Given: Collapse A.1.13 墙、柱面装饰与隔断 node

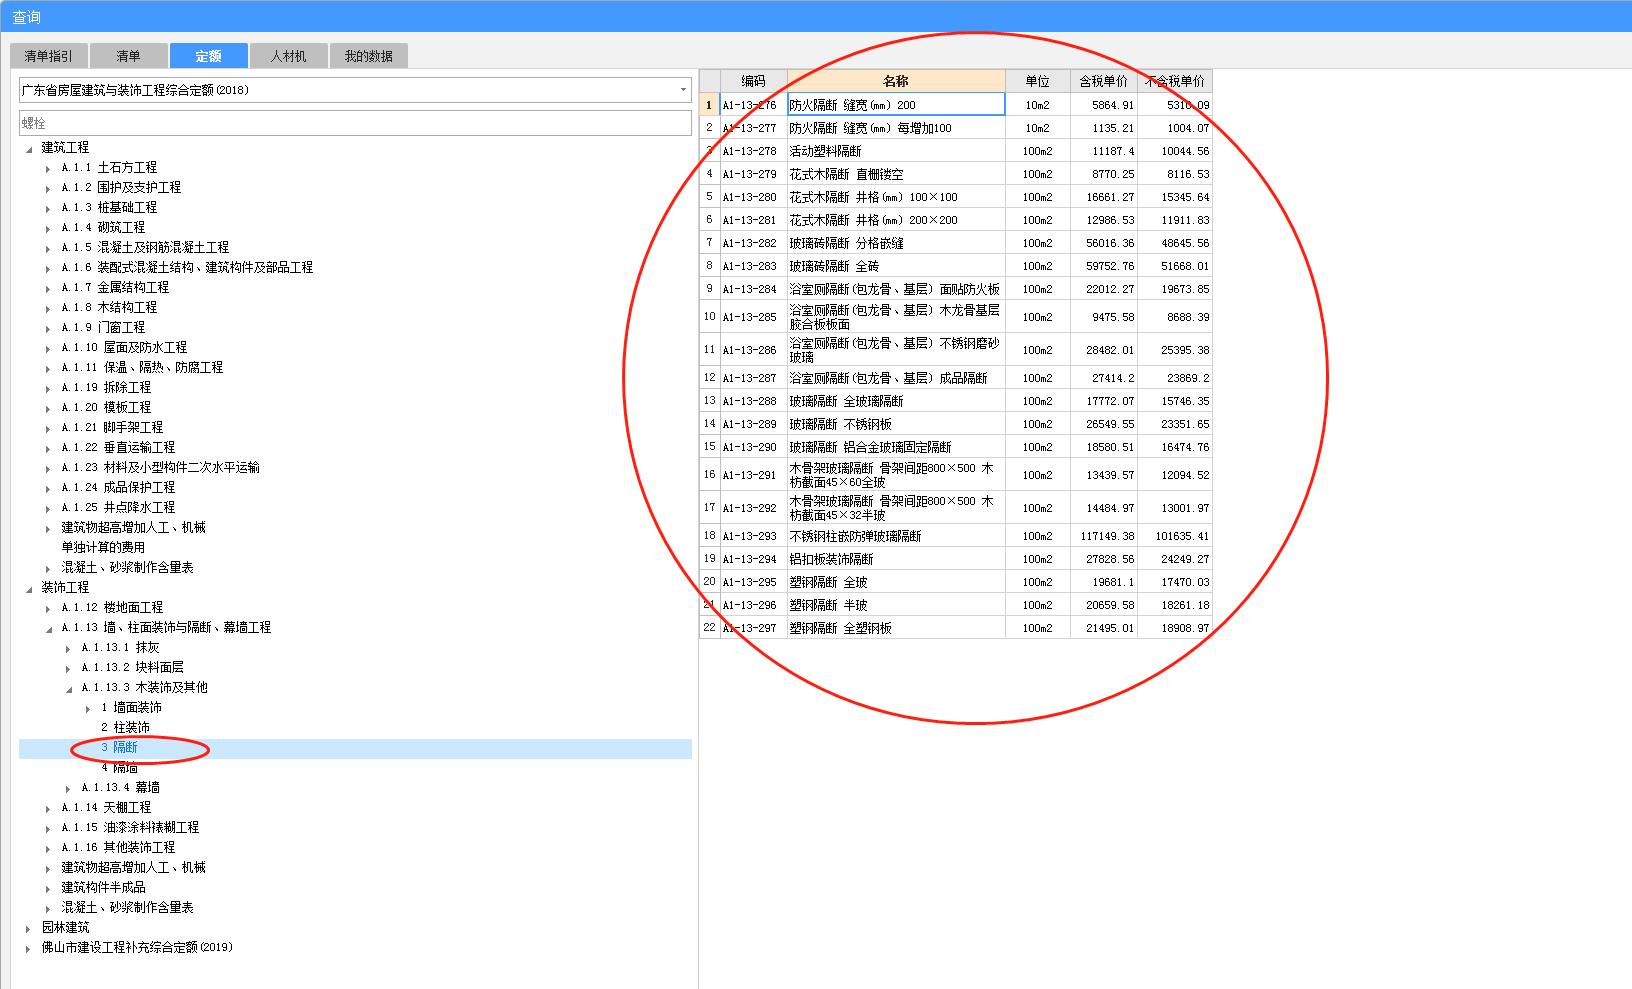Looking at the screenshot, I should (48, 628).
